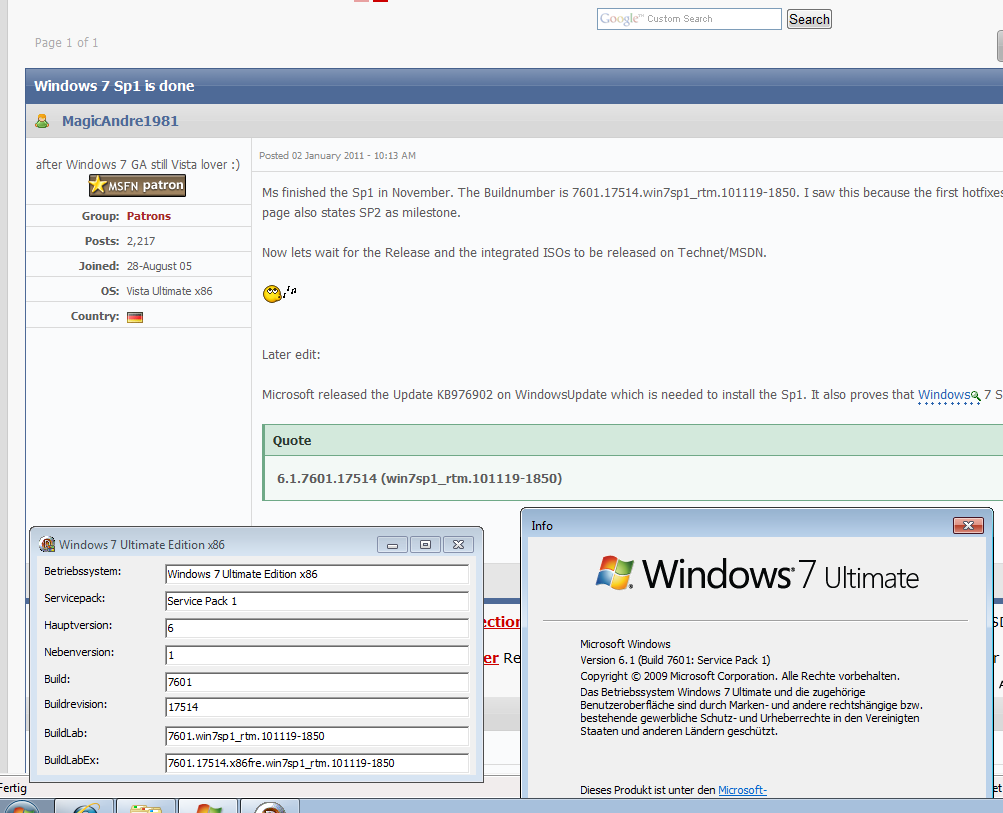
Task: Click the Windows Start orb
Action: (21, 807)
